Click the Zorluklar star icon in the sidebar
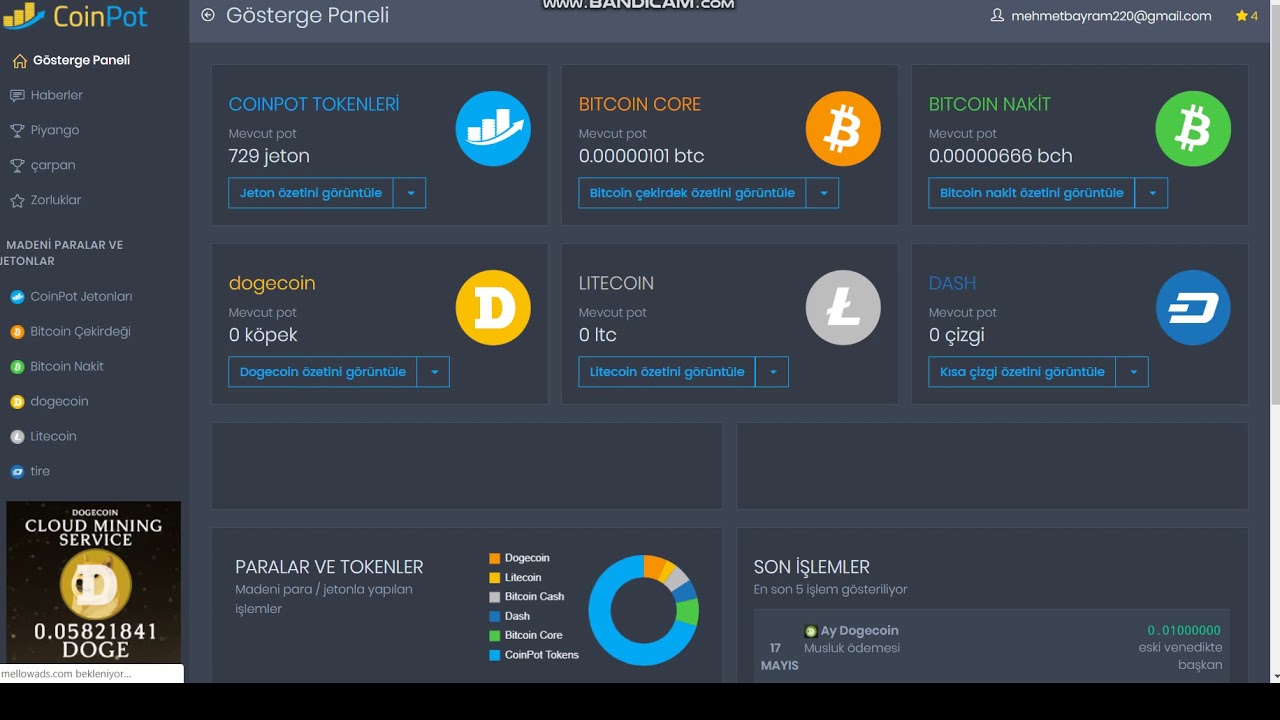1280x720 pixels. tap(17, 201)
